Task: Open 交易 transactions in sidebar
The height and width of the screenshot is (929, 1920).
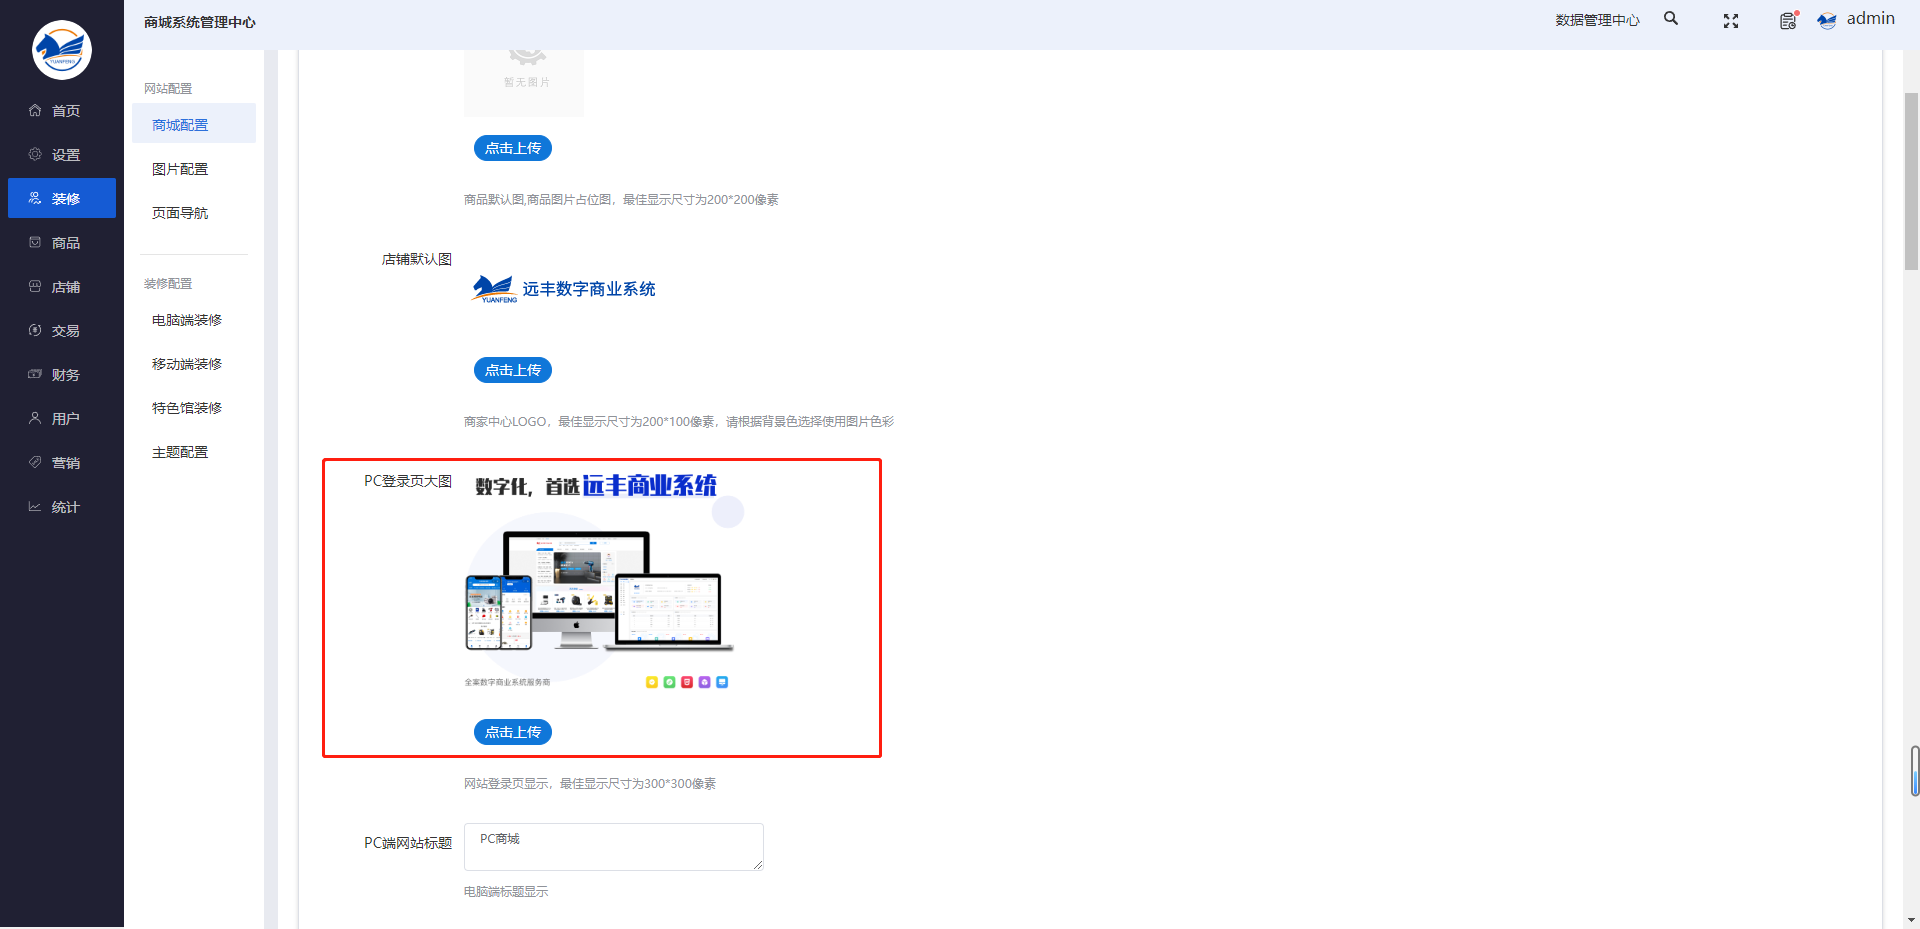Action: tap(62, 331)
